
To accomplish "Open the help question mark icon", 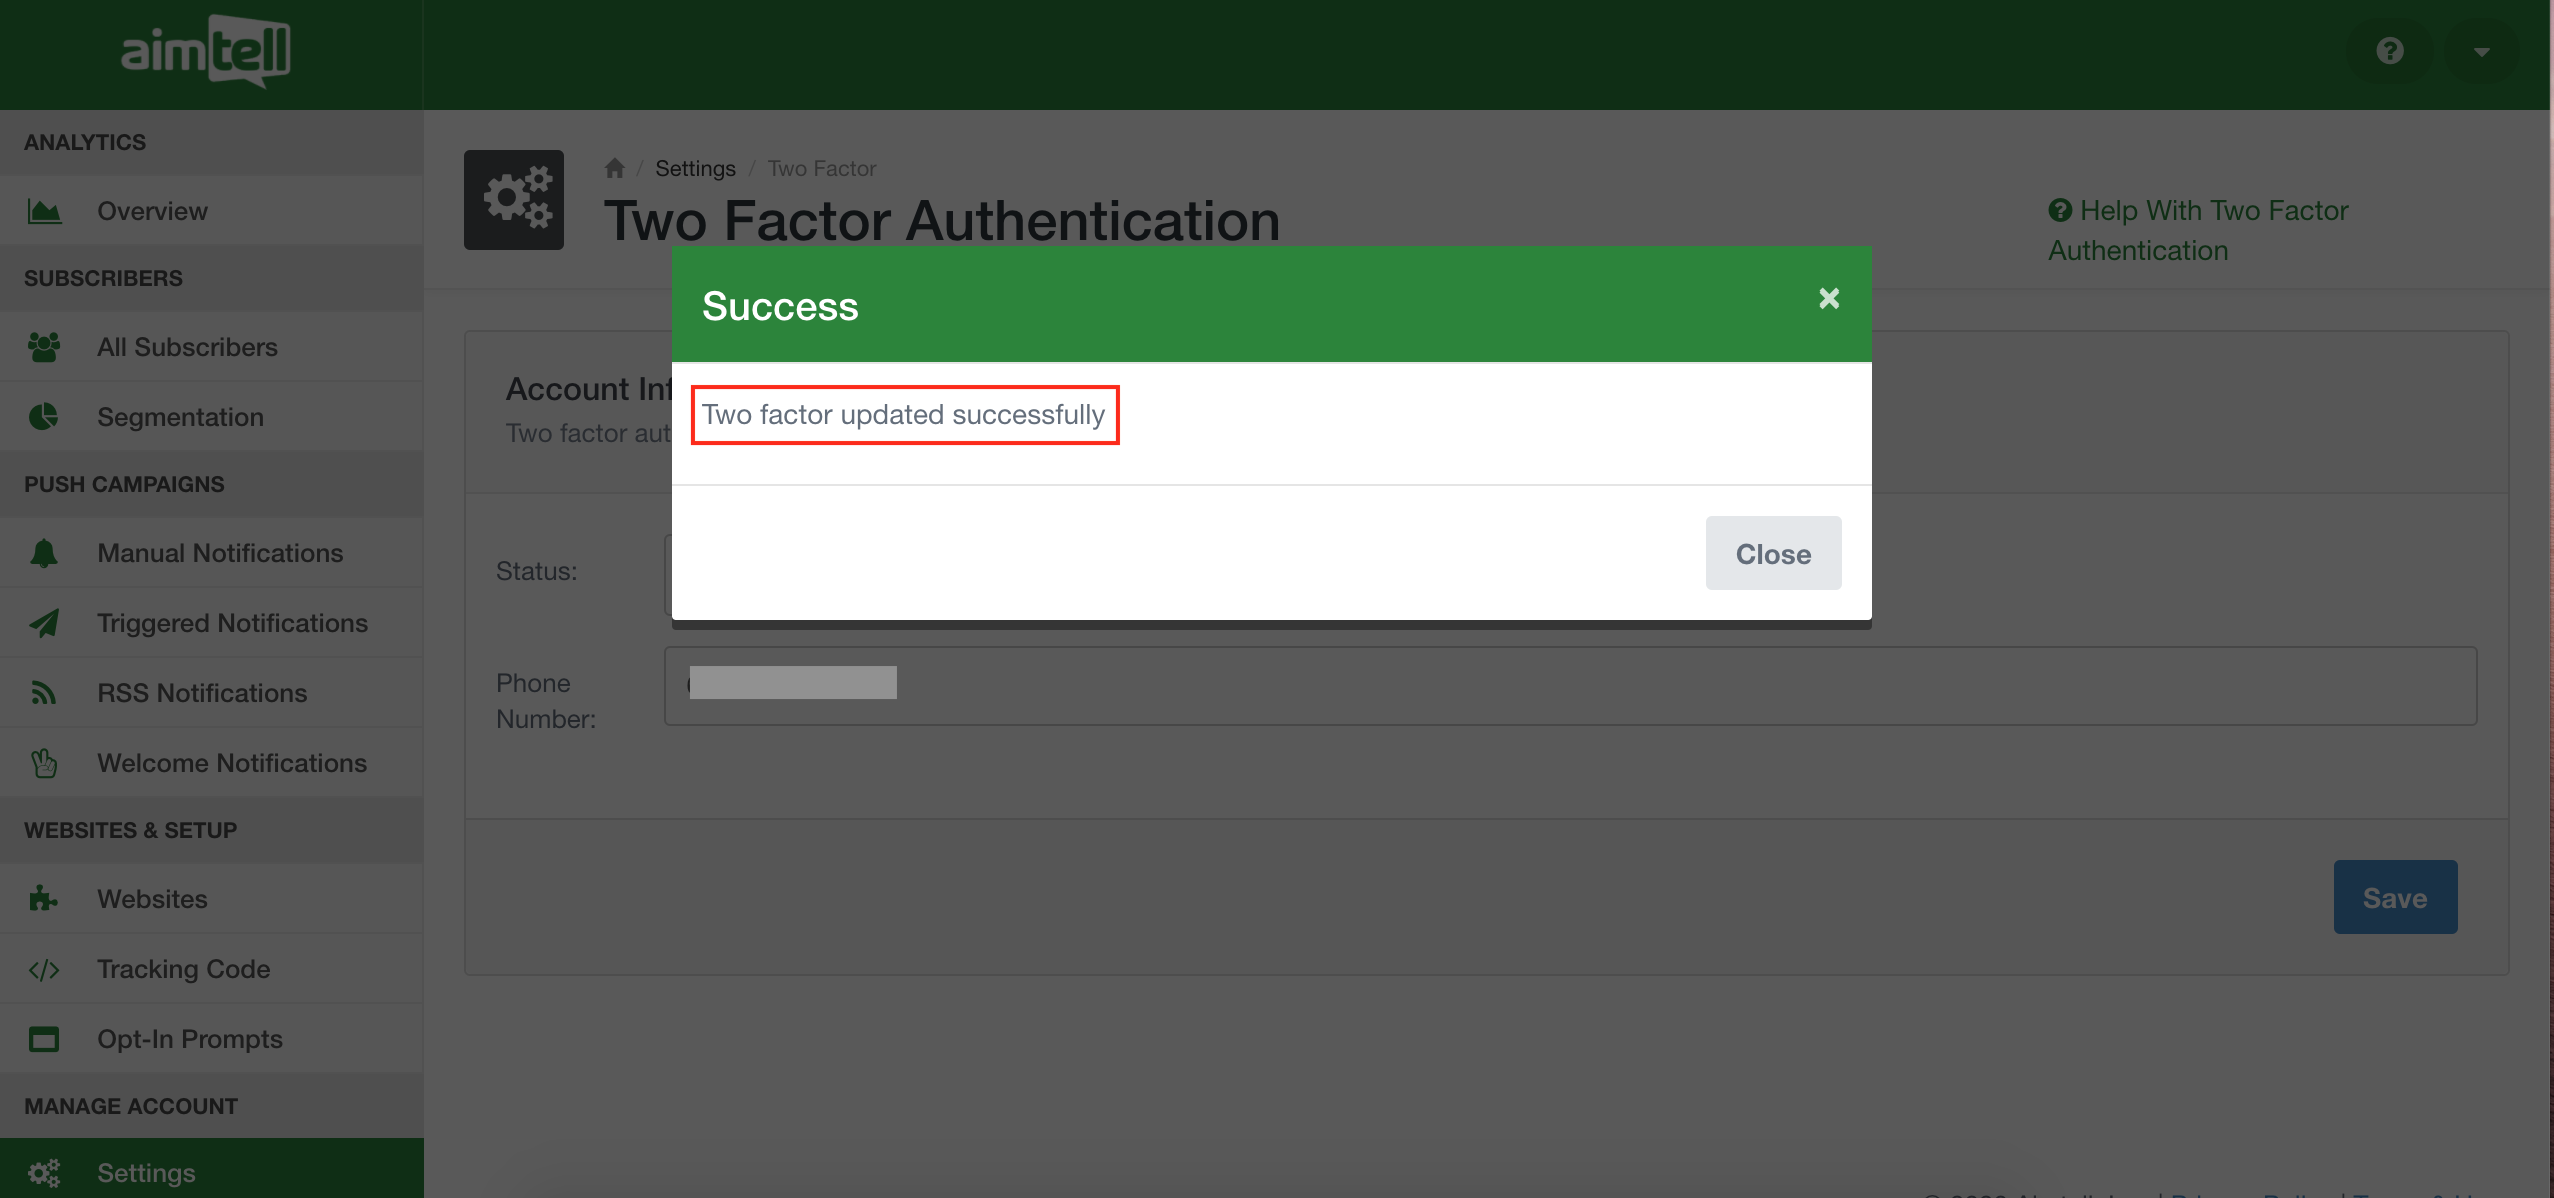I will tap(2390, 51).
